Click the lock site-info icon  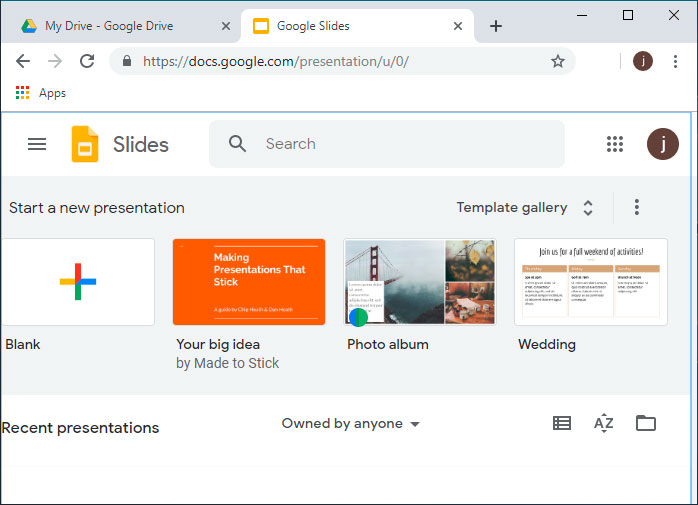pos(127,61)
